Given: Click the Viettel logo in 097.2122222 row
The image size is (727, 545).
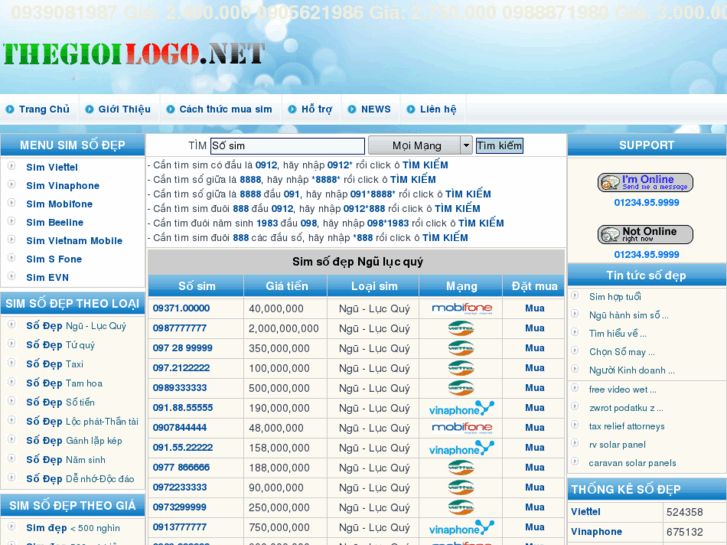Looking at the screenshot, I should point(461,368).
